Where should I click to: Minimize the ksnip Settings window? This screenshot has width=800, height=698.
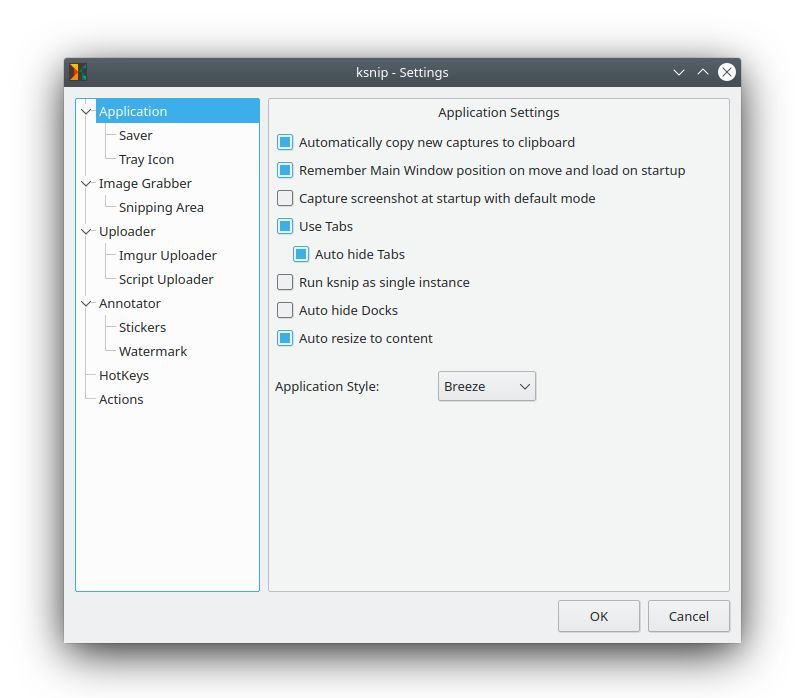coord(679,72)
